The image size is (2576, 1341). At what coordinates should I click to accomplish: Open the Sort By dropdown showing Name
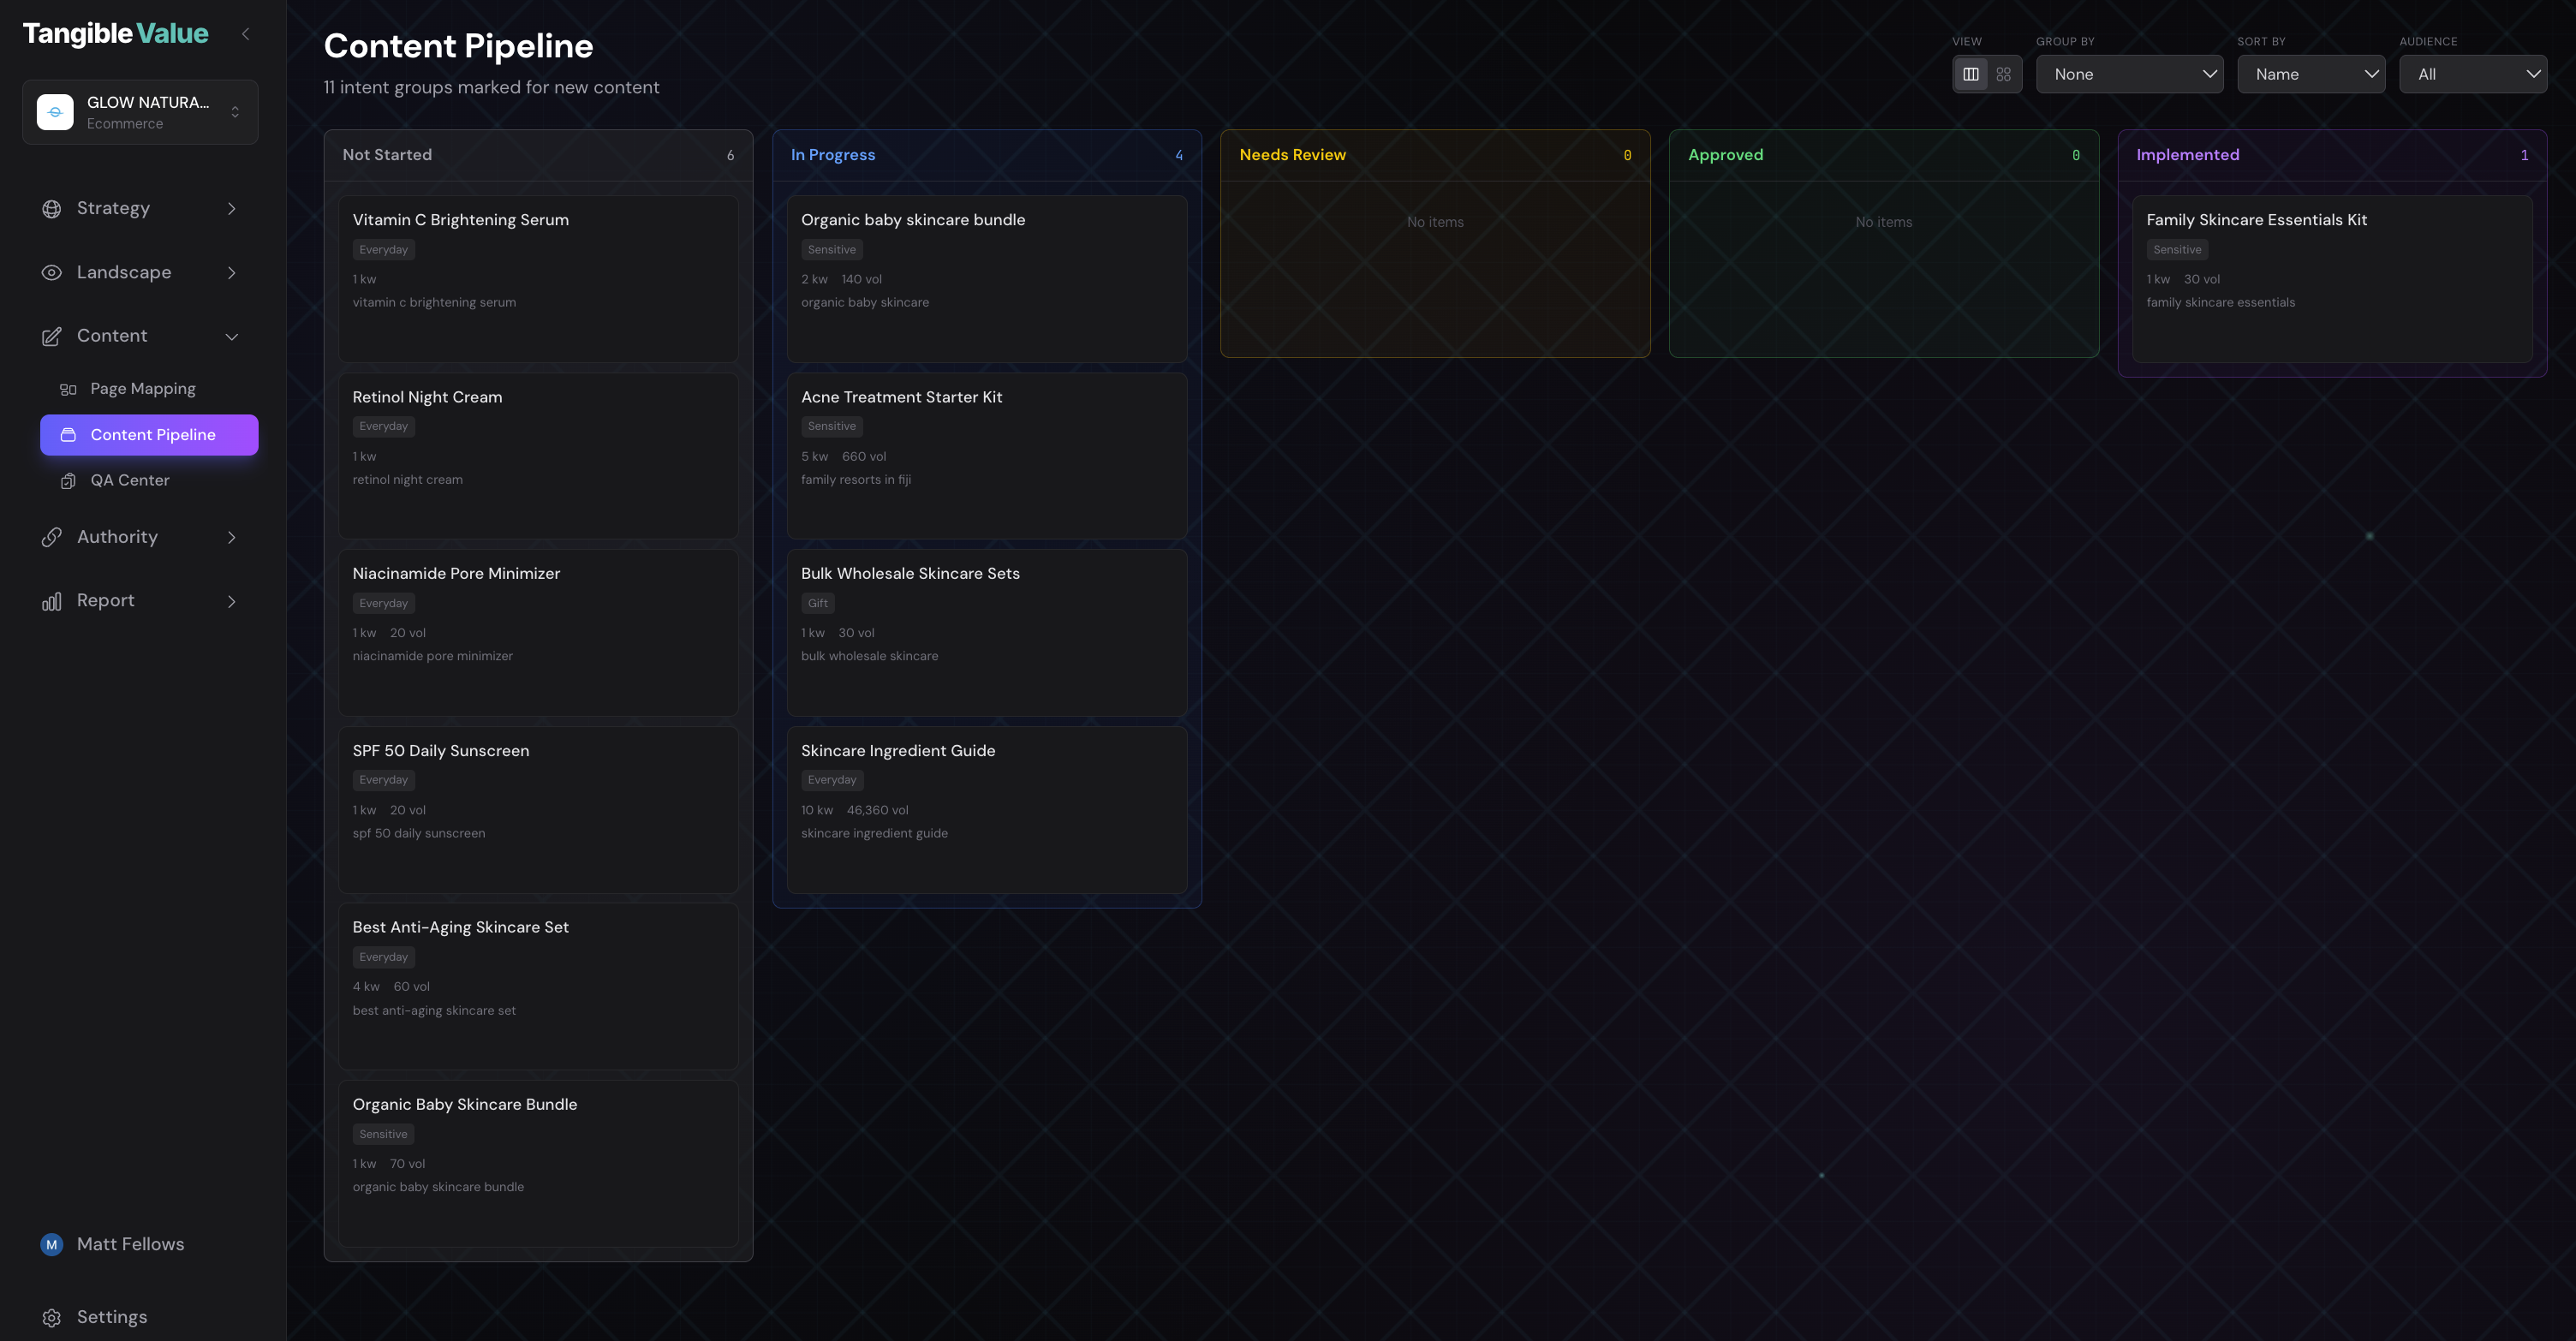(2311, 73)
